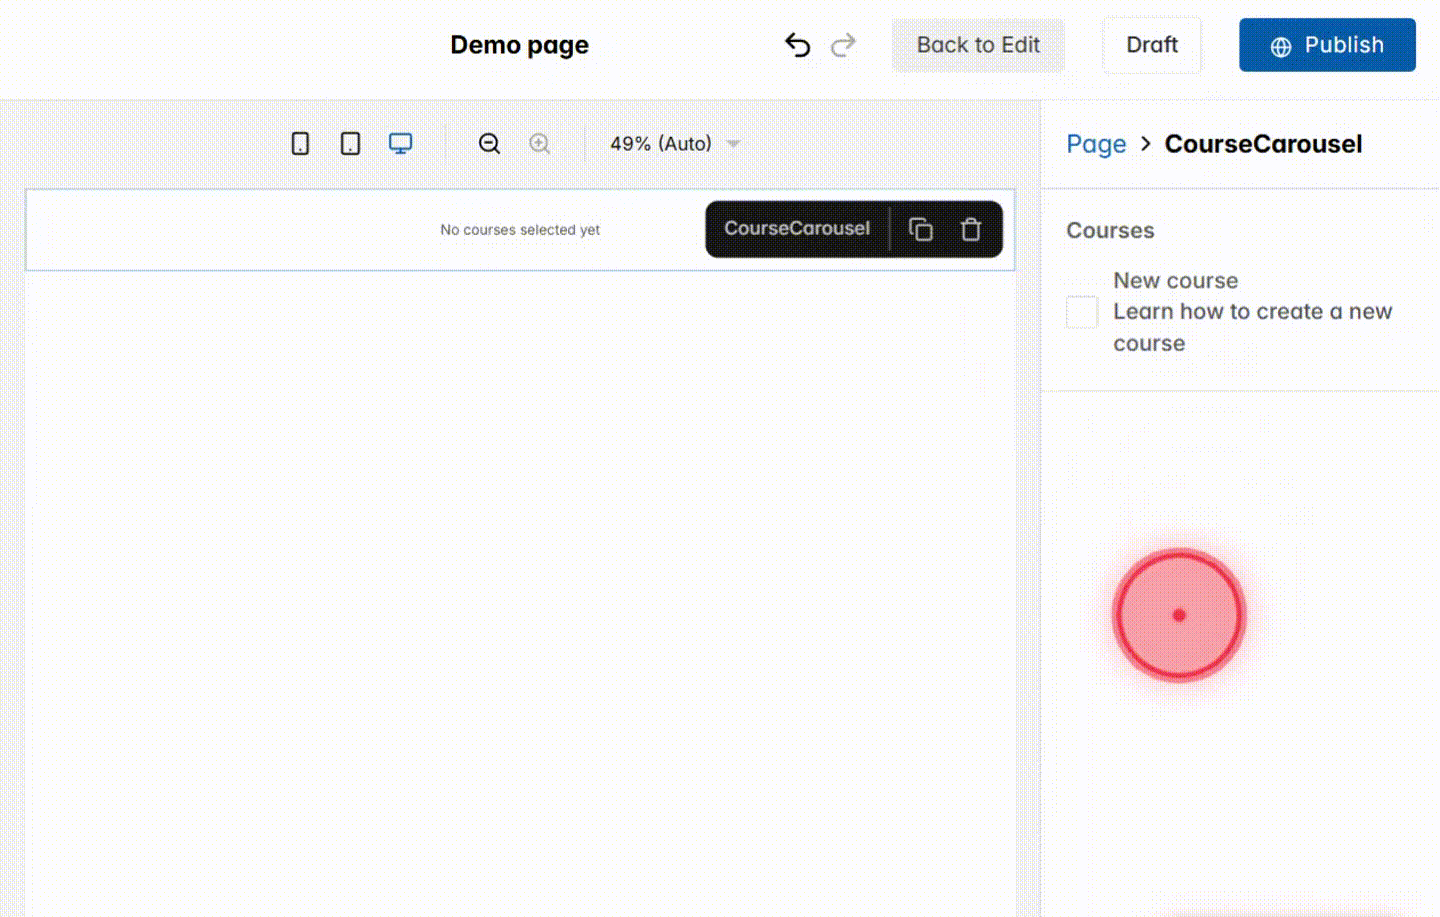The height and width of the screenshot is (917, 1440).
Task: Zoom out of the page canvas
Action: [489, 143]
